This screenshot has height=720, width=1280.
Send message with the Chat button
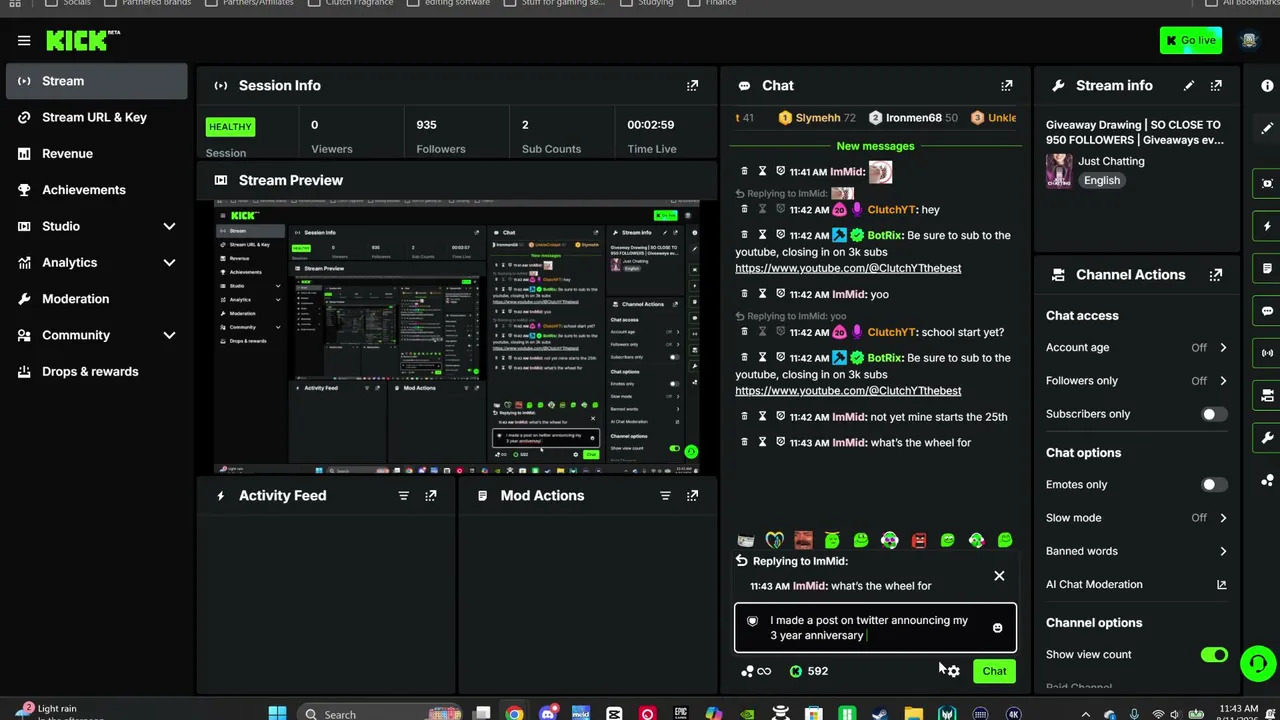[994, 671]
